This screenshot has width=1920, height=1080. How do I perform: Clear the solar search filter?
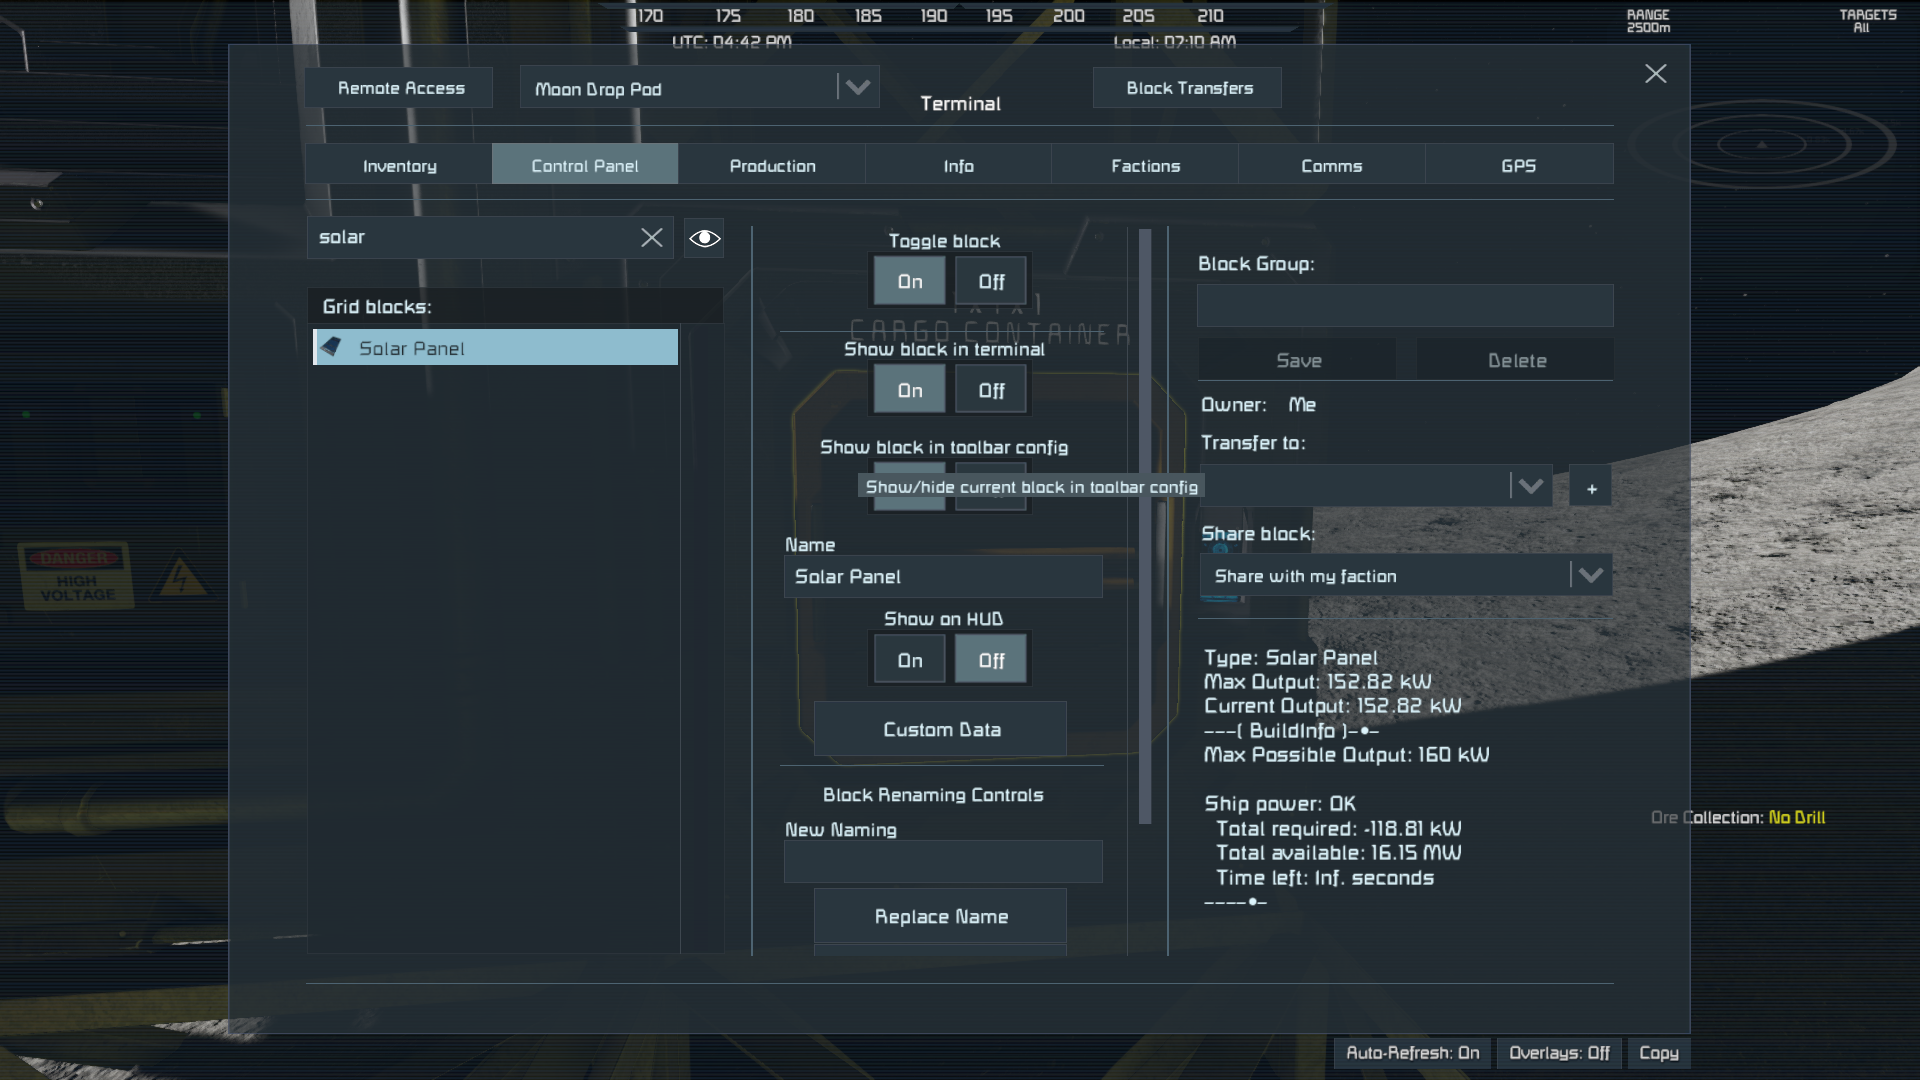pyautogui.click(x=651, y=238)
